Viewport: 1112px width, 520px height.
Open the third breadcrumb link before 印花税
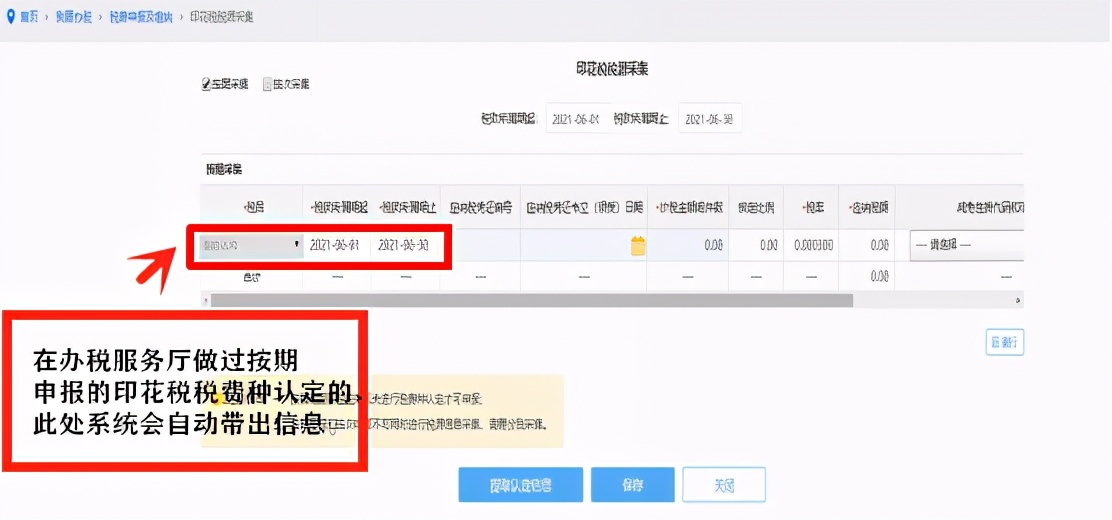[141, 17]
